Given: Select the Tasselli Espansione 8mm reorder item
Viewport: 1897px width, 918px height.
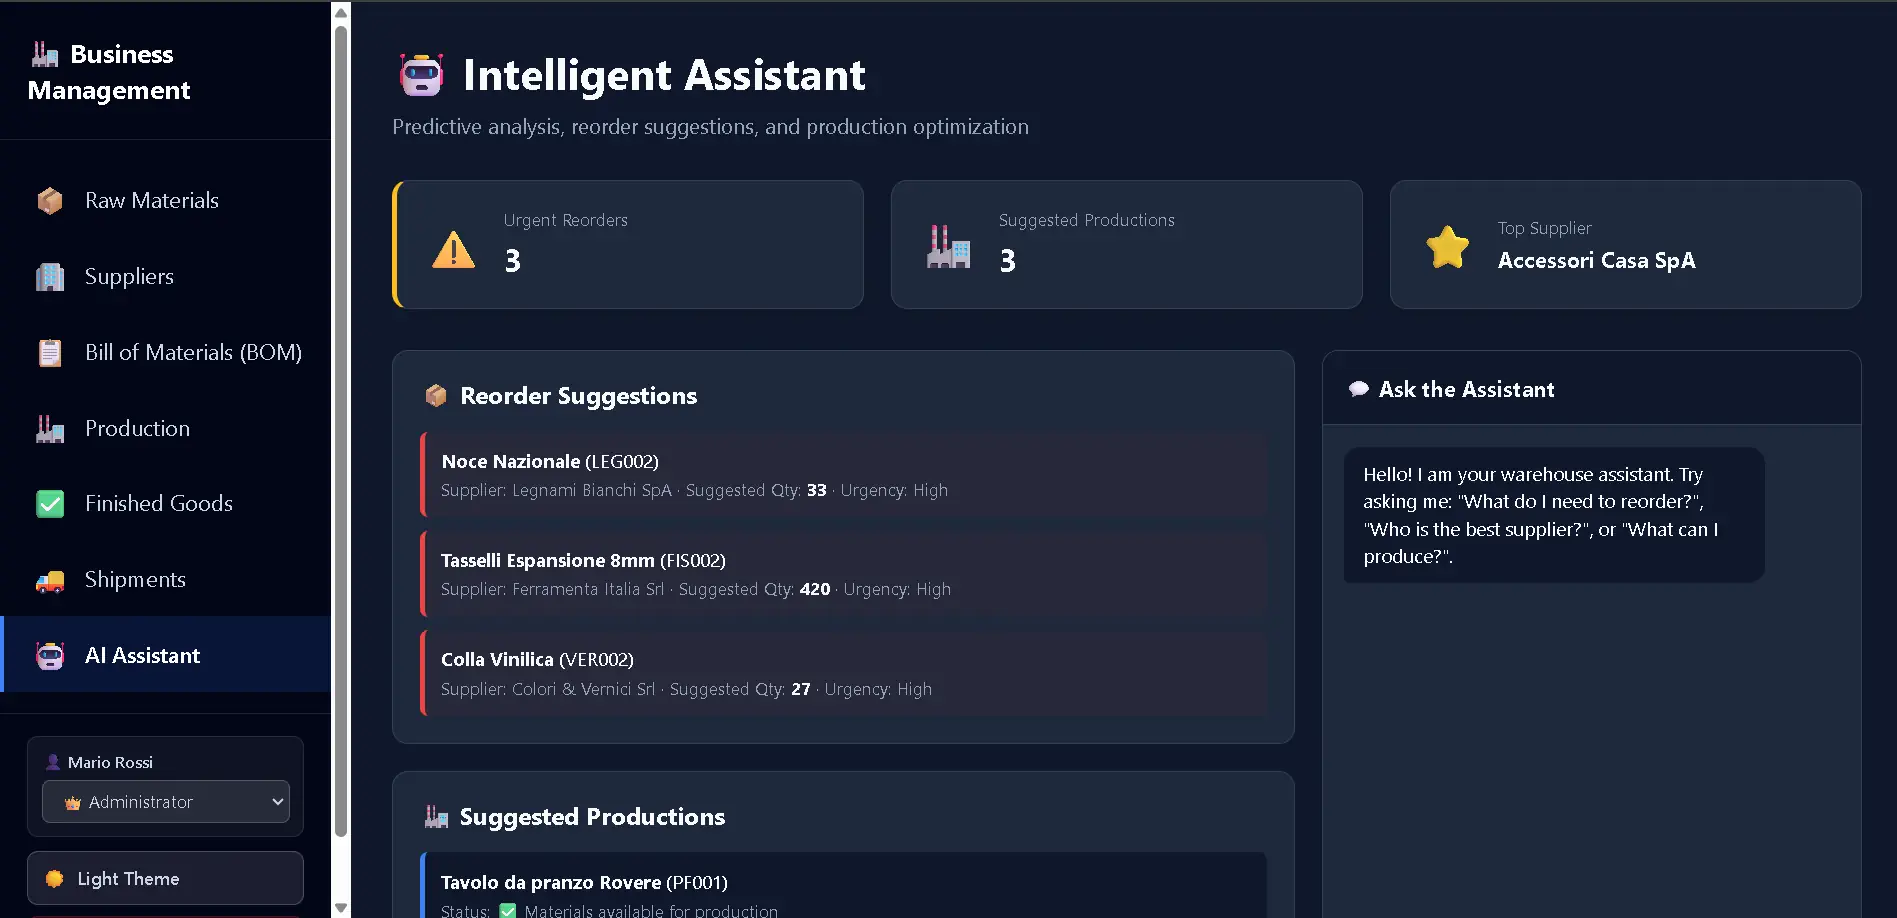Looking at the screenshot, I should [x=843, y=574].
